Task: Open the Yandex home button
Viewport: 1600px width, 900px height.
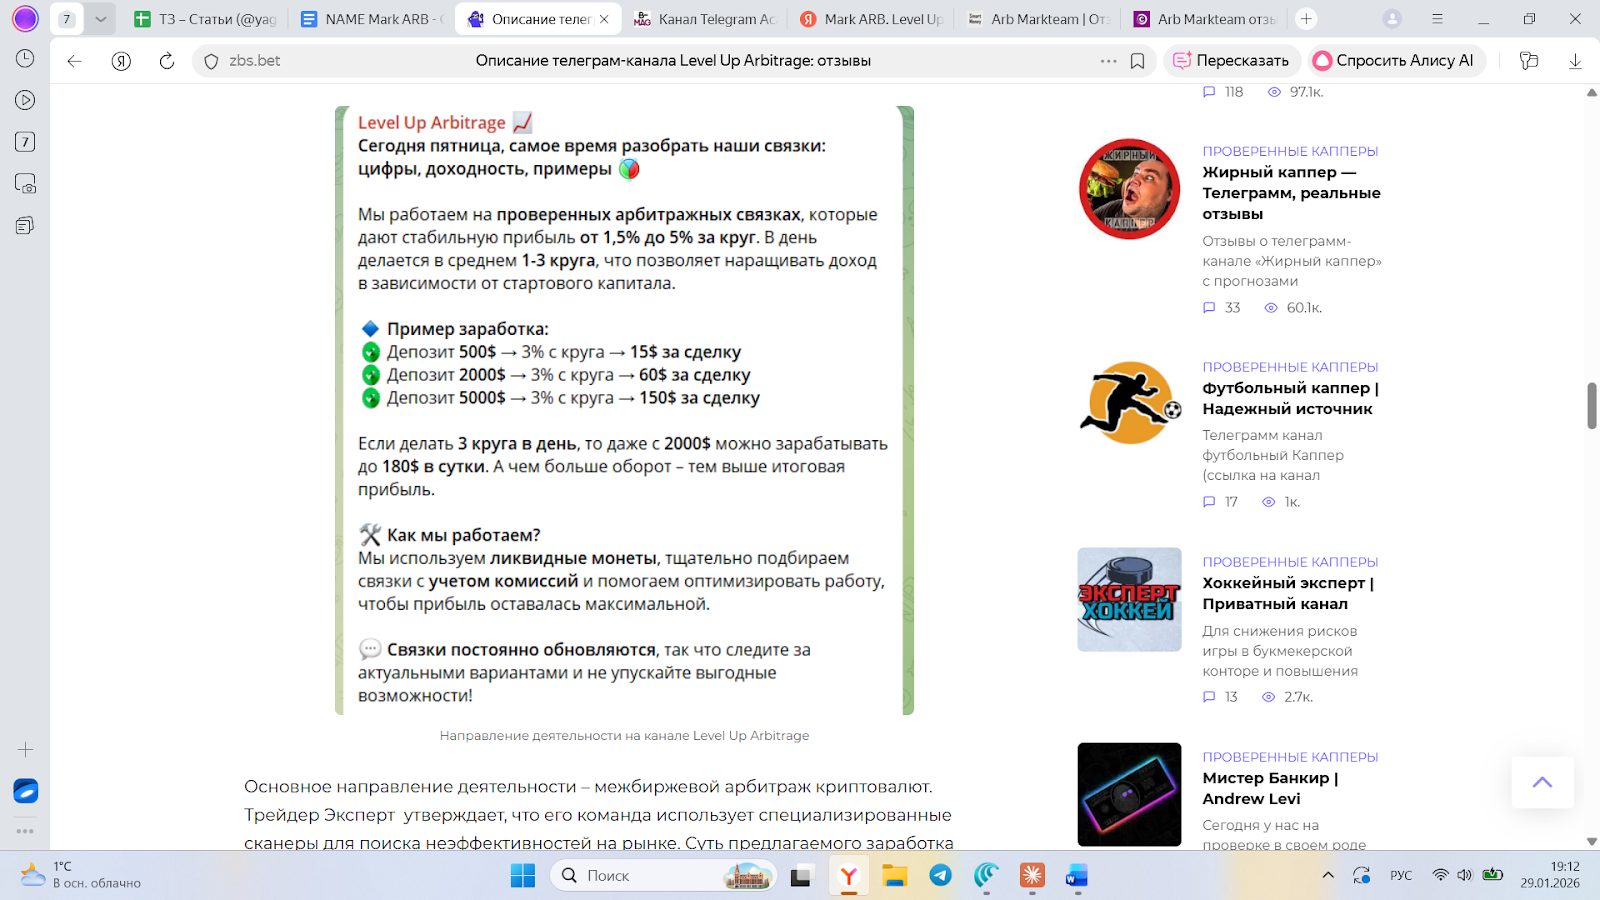Action: (121, 61)
